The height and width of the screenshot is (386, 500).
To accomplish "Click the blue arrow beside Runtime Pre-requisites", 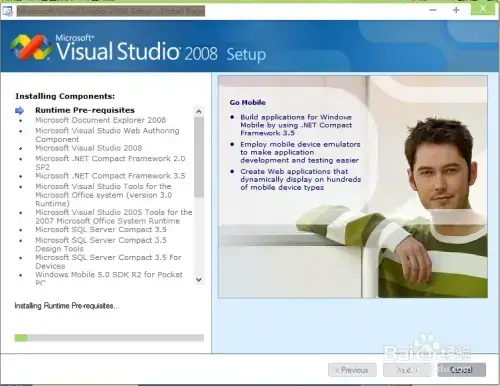I will (20, 110).
